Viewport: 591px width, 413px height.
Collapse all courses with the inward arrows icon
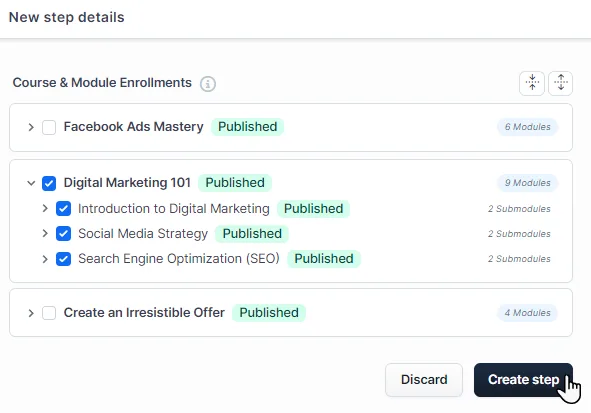pos(532,83)
